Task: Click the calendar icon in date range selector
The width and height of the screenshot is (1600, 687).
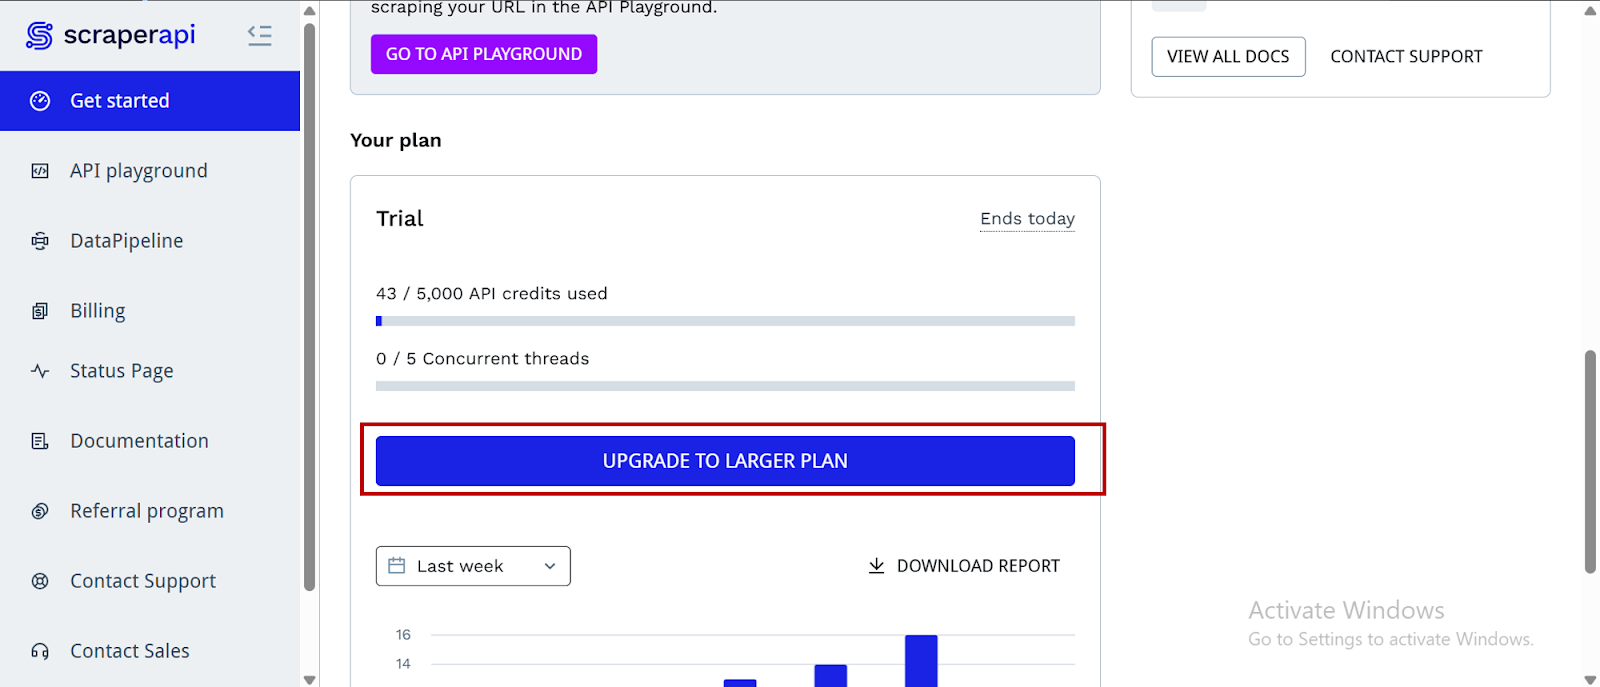Action: pyautogui.click(x=397, y=566)
